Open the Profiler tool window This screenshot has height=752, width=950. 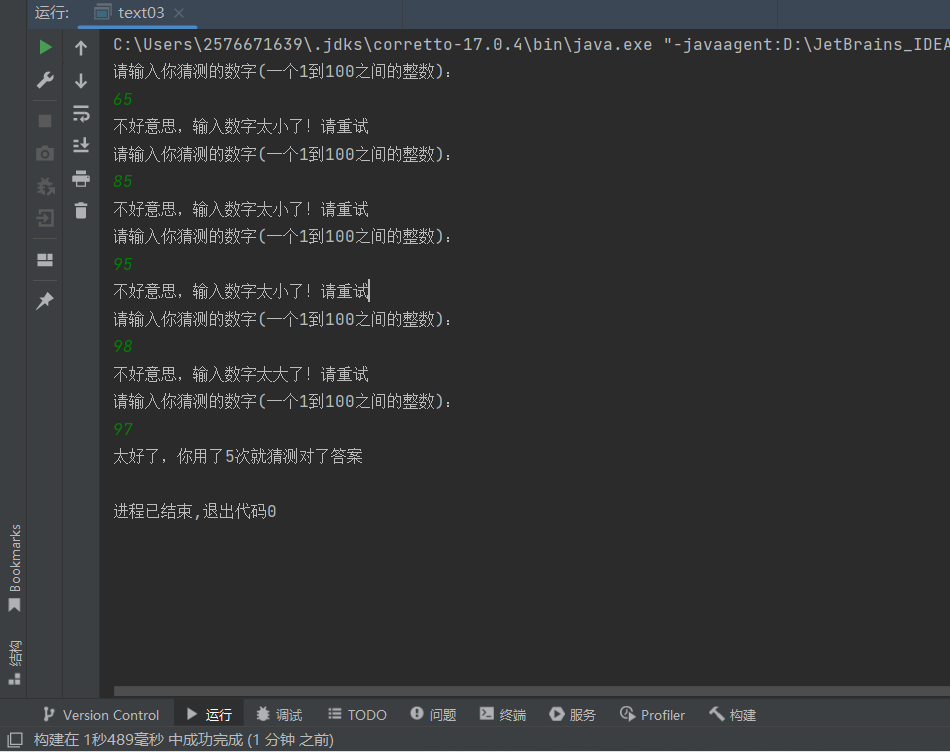click(x=653, y=715)
